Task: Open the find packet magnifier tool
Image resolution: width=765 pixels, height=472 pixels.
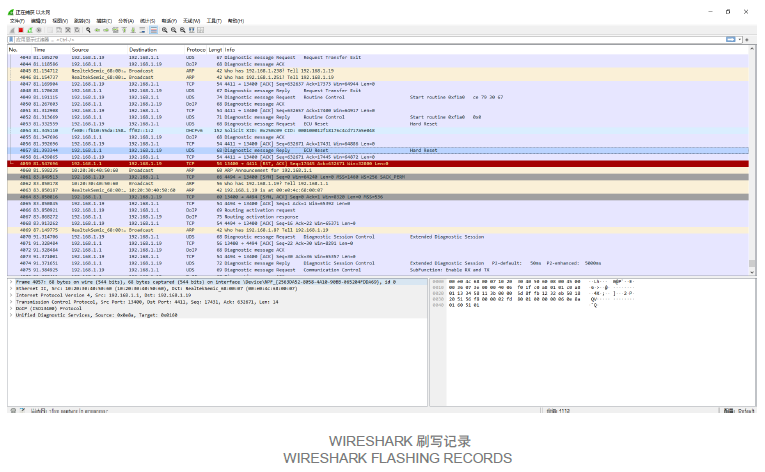Action: (x=88, y=30)
